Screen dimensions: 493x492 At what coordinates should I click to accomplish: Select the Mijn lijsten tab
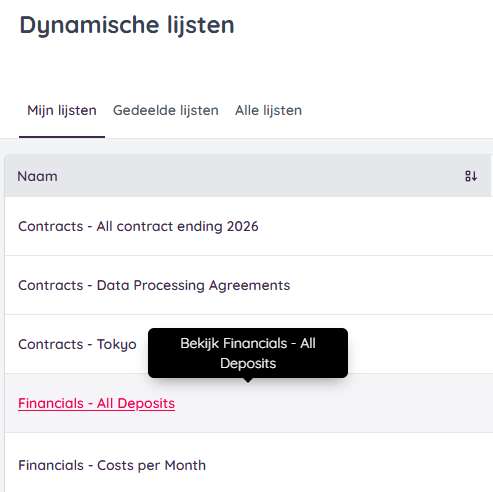tap(62, 110)
